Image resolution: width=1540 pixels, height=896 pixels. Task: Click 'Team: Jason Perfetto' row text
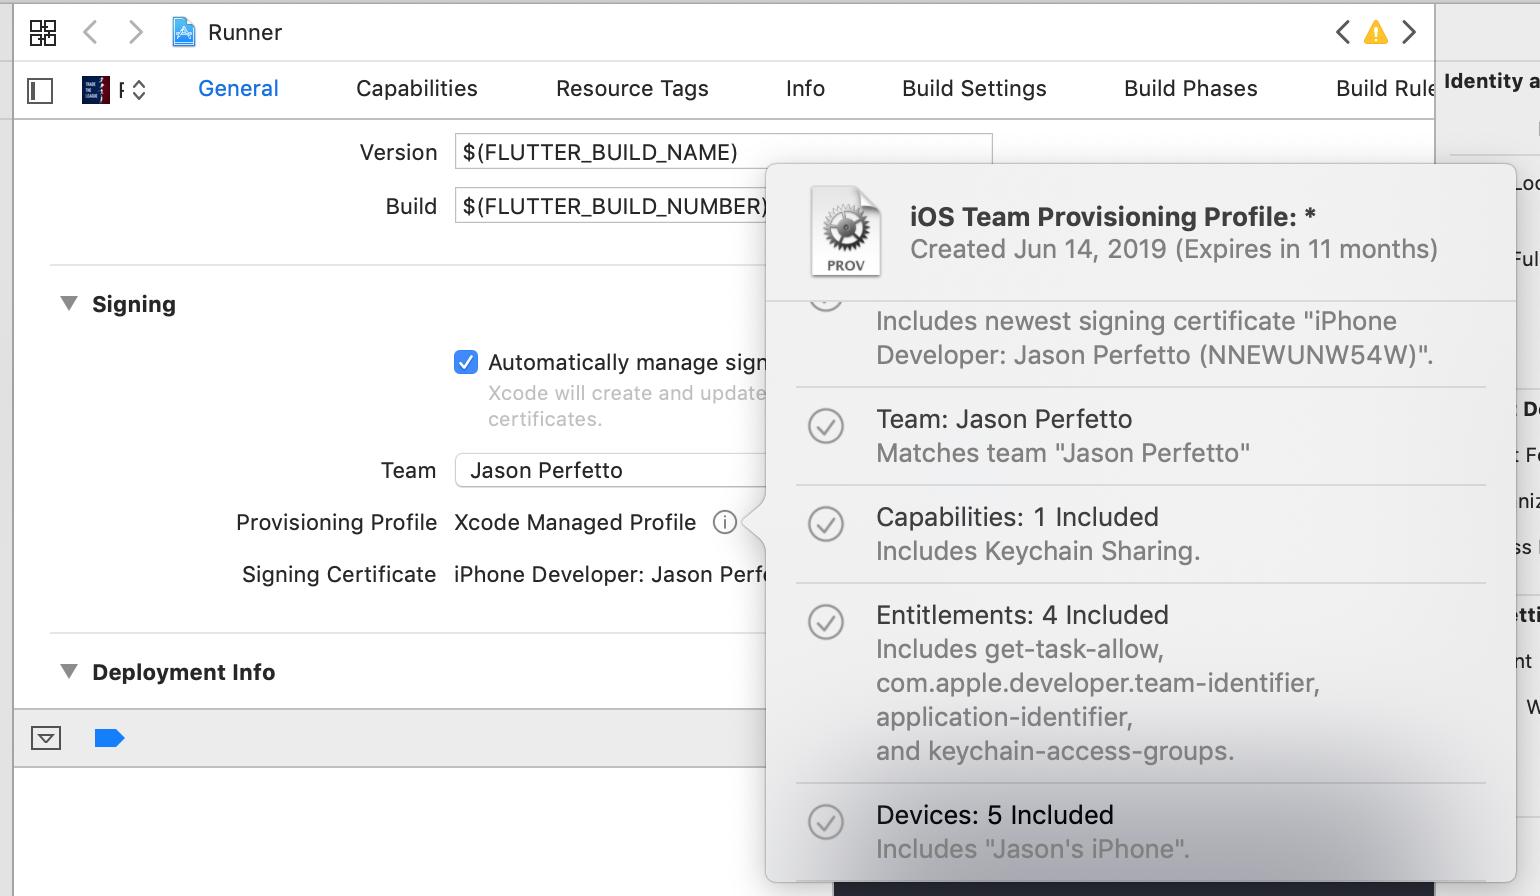point(1004,419)
